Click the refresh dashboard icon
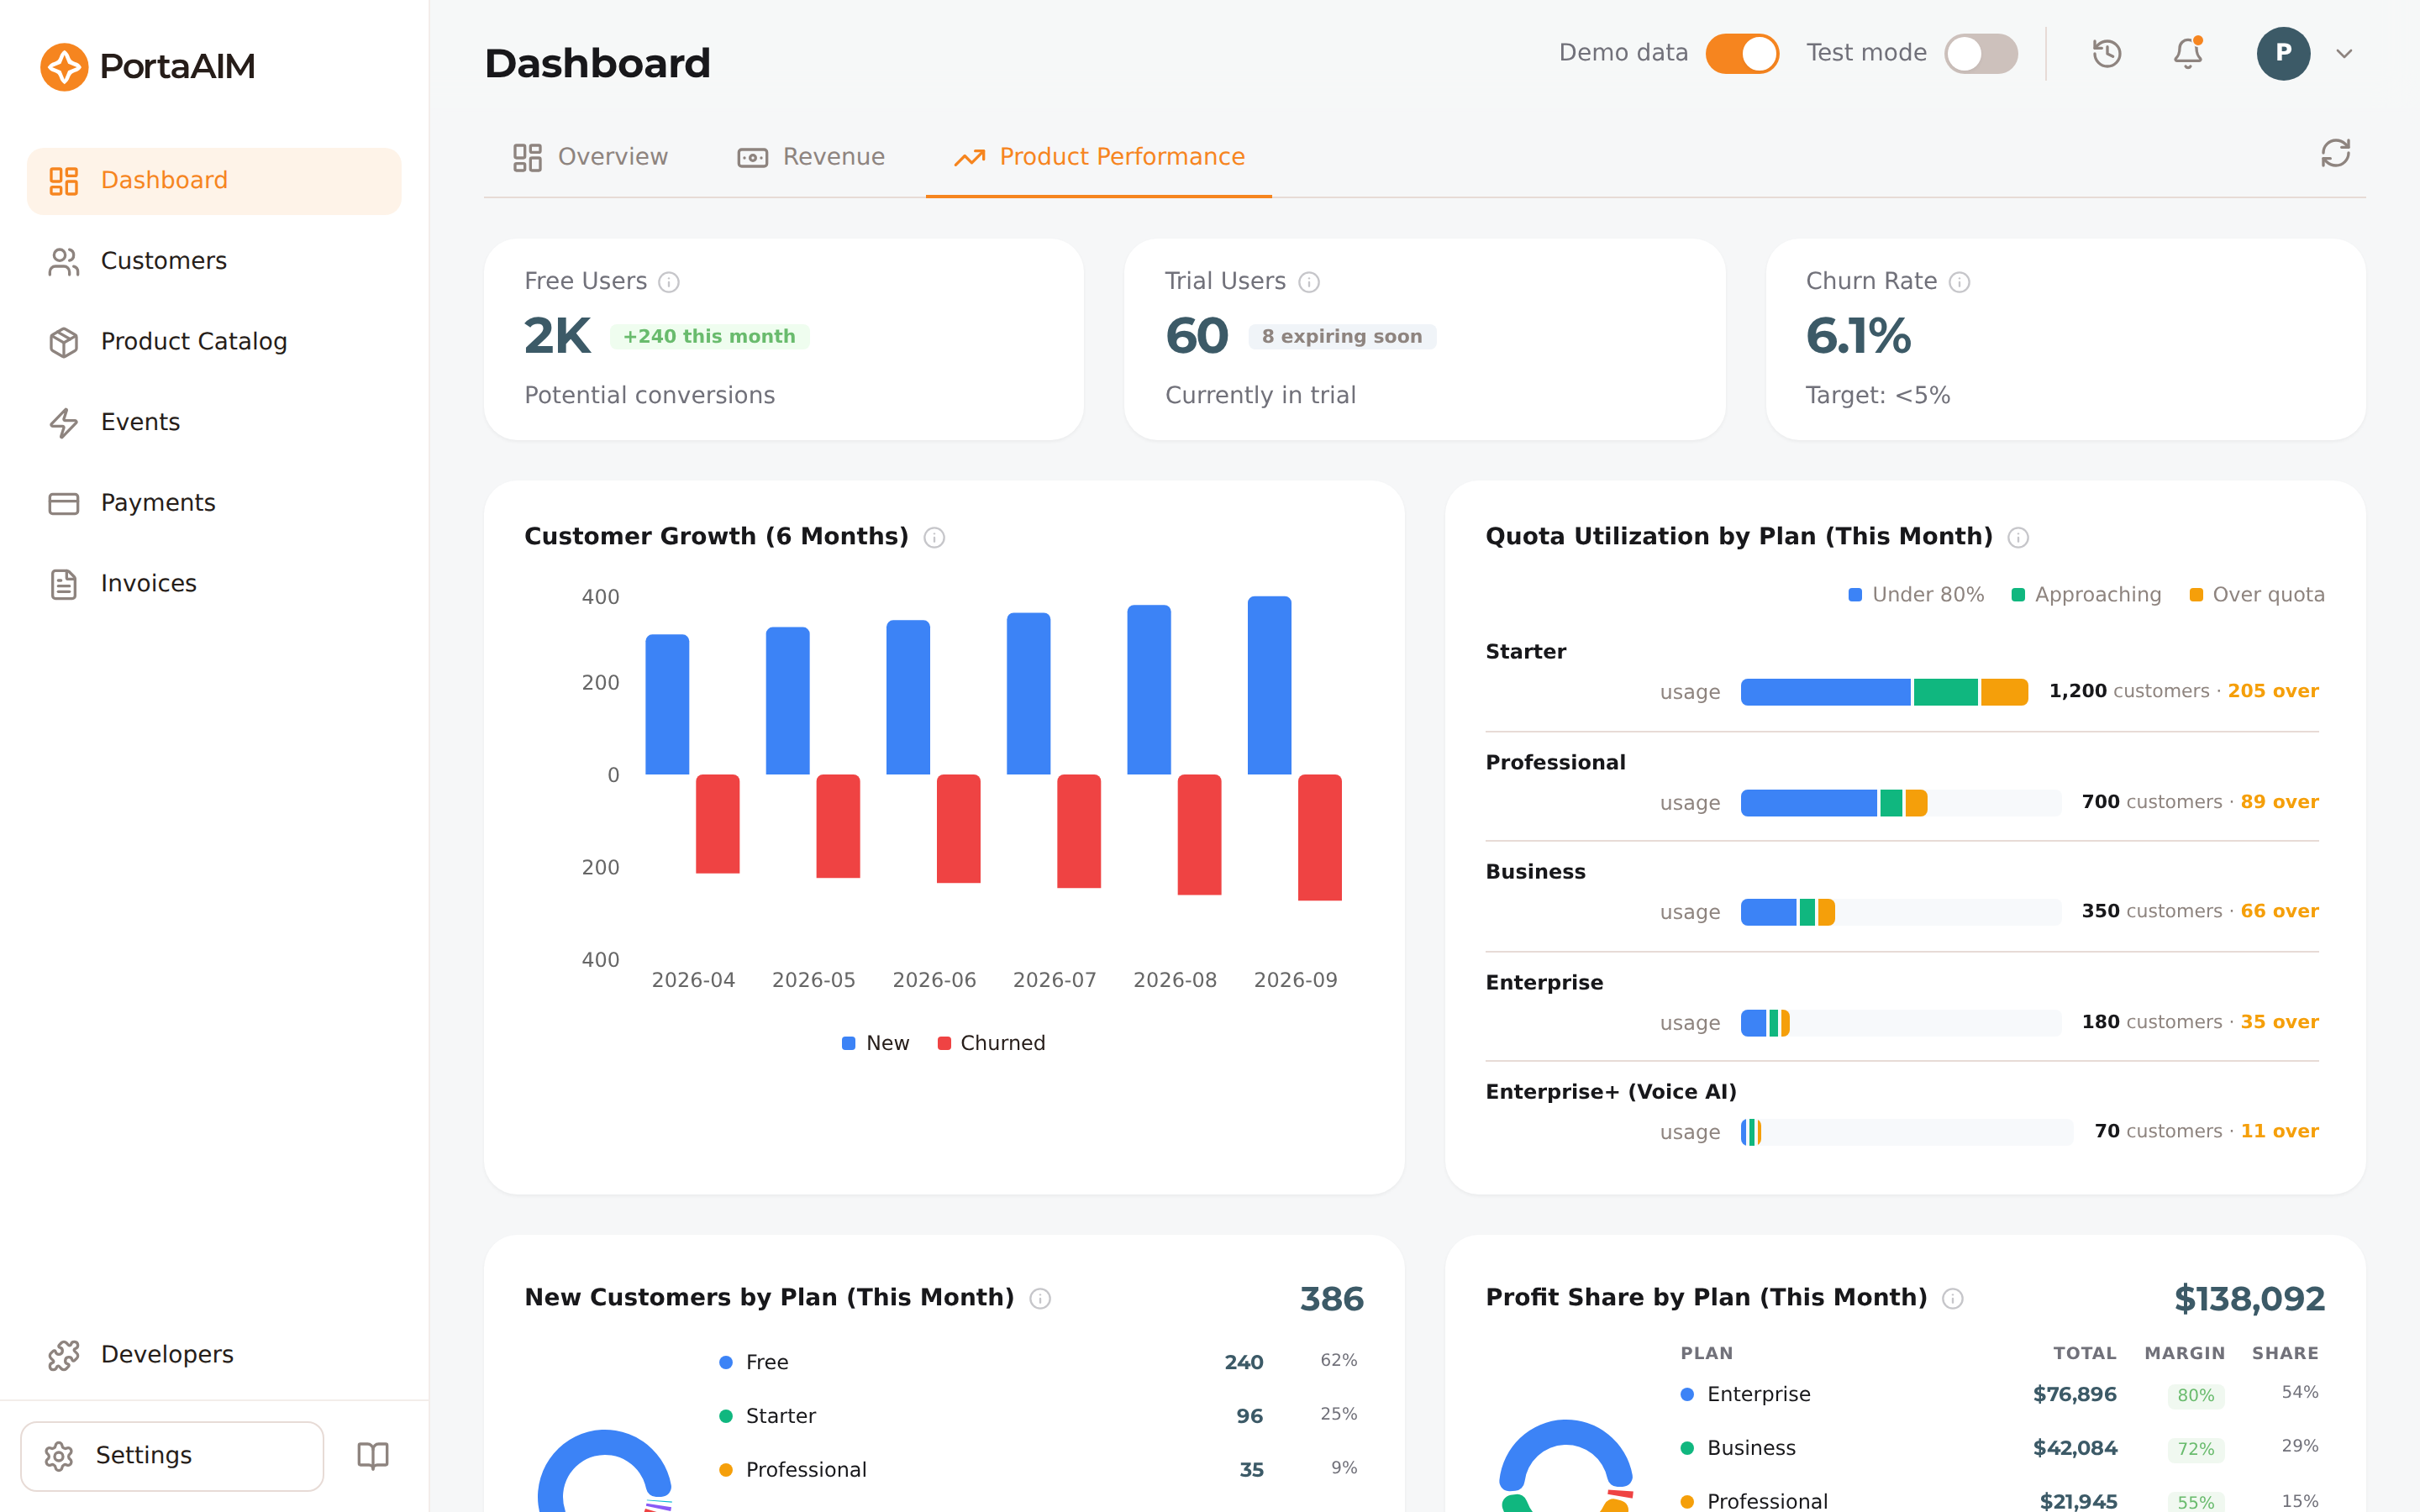Viewport: 2420px width, 1512px height. 2335,153
